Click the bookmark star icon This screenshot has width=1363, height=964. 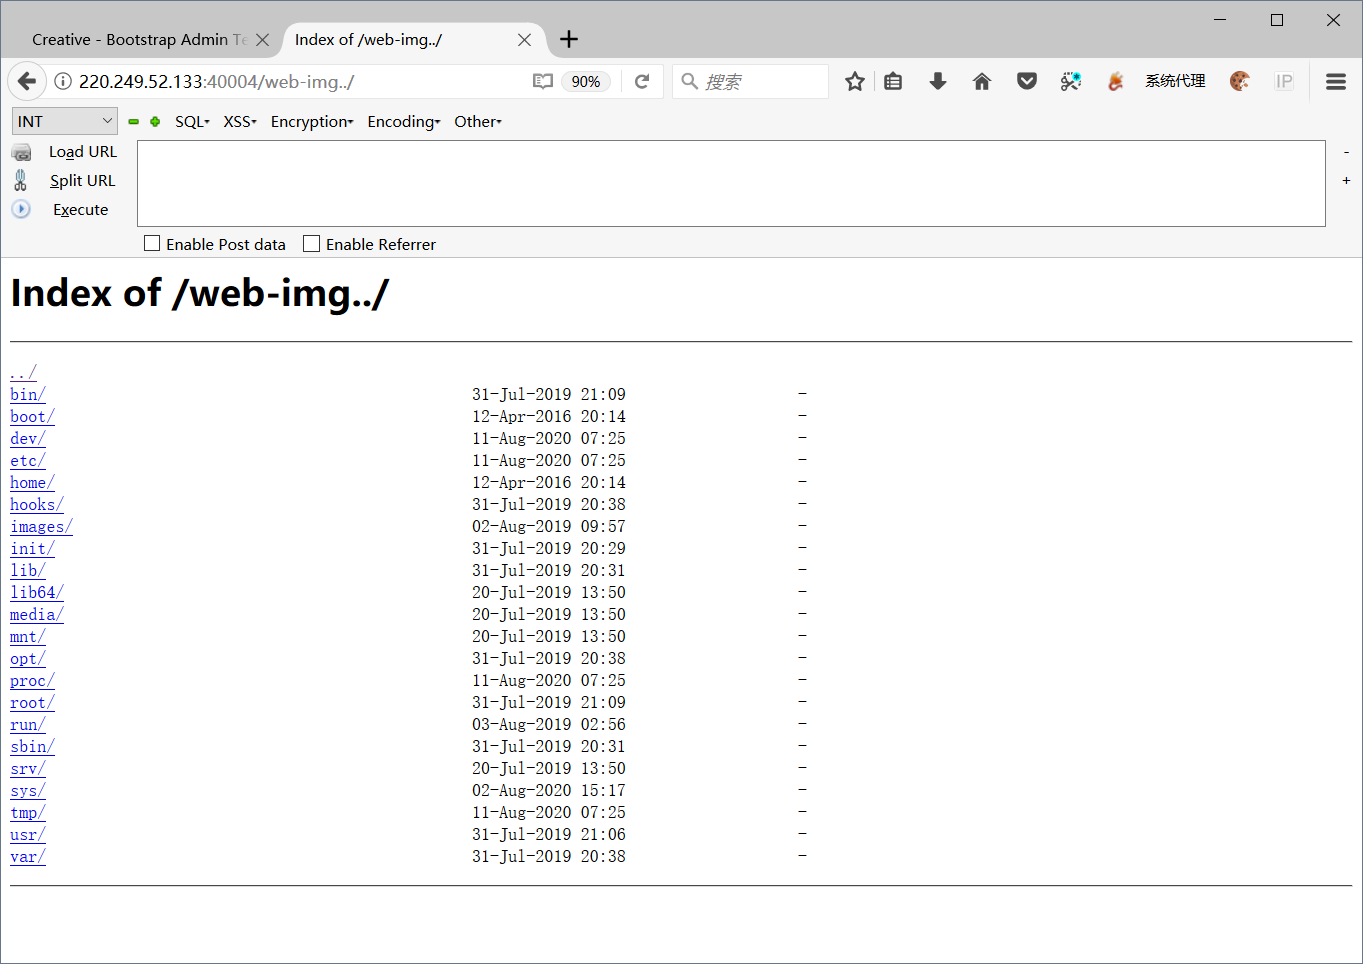[854, 82]
